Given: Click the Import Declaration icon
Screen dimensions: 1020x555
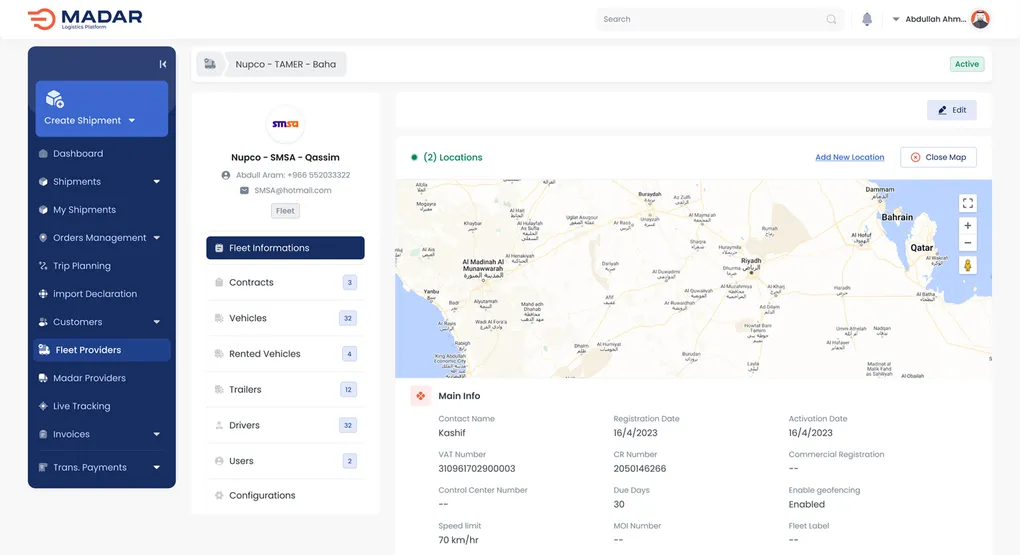Looking at the screenshot, I should [43, 293].
